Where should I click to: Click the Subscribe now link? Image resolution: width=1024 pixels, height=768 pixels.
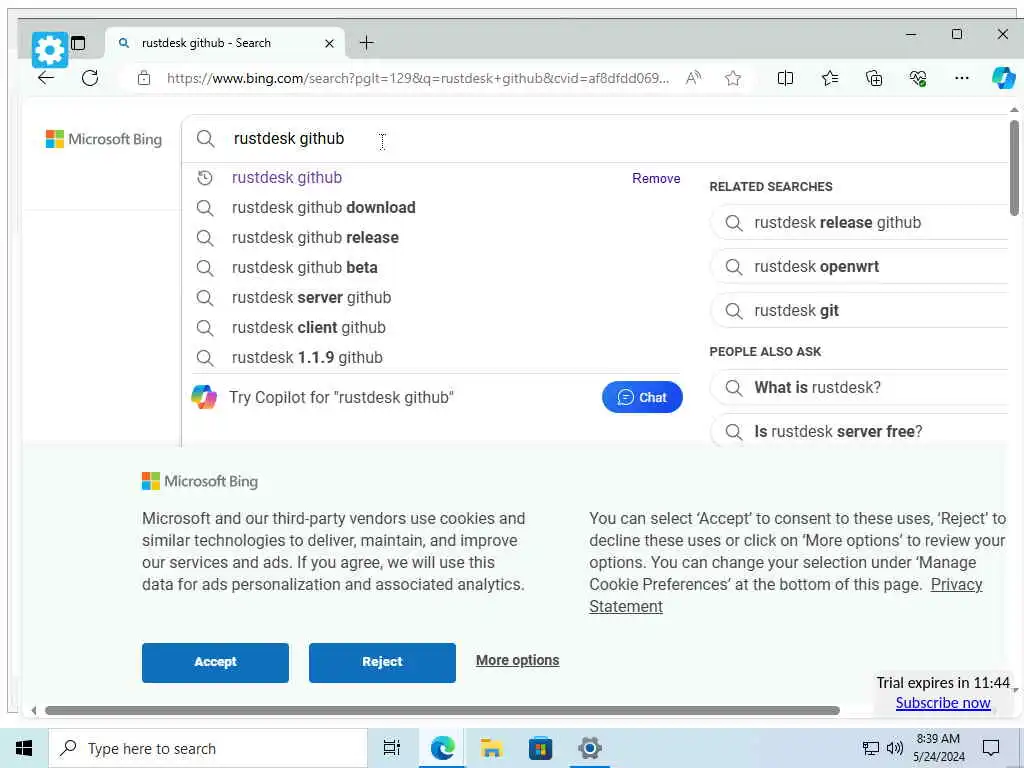click(942, 703)
